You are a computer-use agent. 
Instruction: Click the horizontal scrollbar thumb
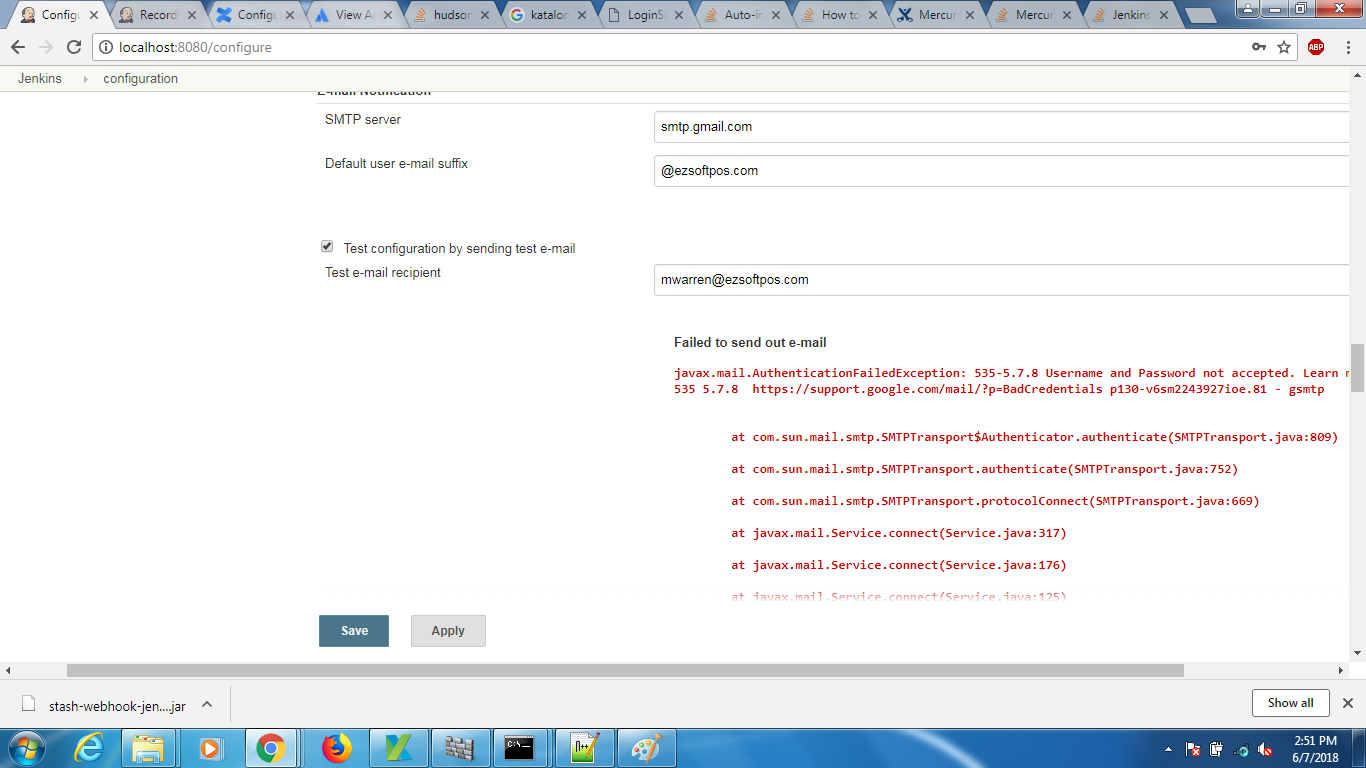coord(625,671)
